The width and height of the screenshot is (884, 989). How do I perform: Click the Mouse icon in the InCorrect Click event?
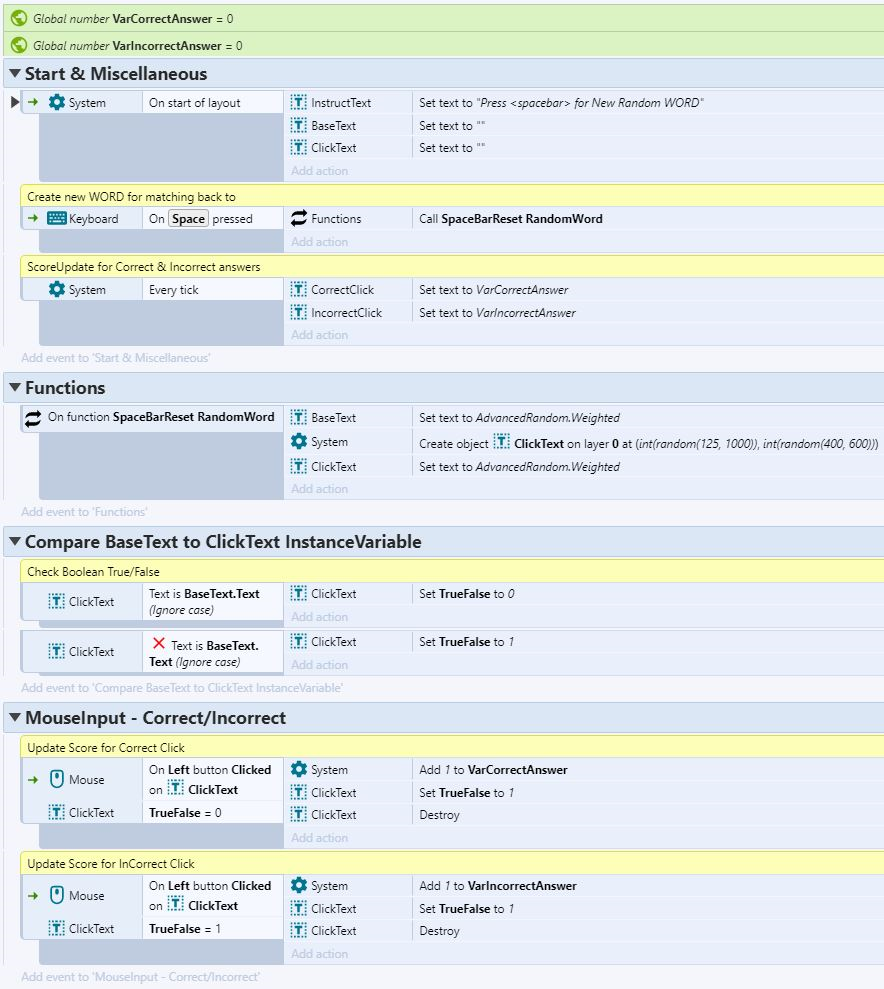point(57,895)
